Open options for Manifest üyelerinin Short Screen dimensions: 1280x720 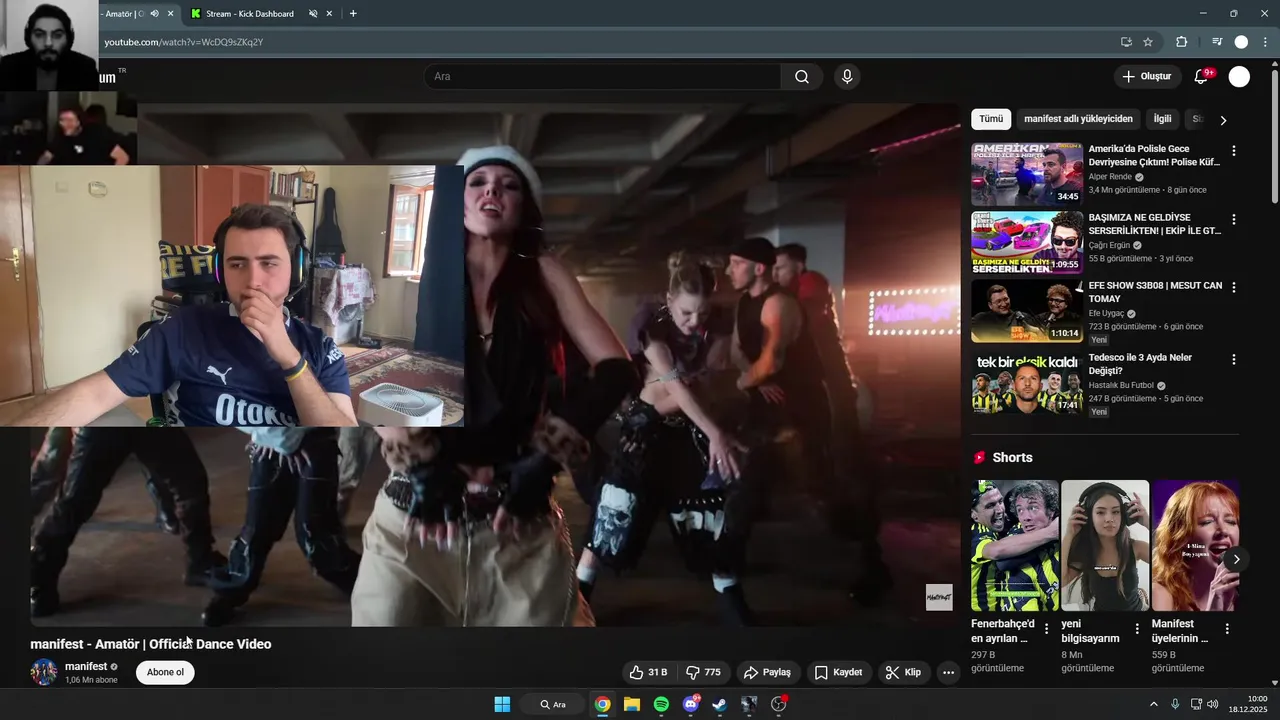[1227, 629]
